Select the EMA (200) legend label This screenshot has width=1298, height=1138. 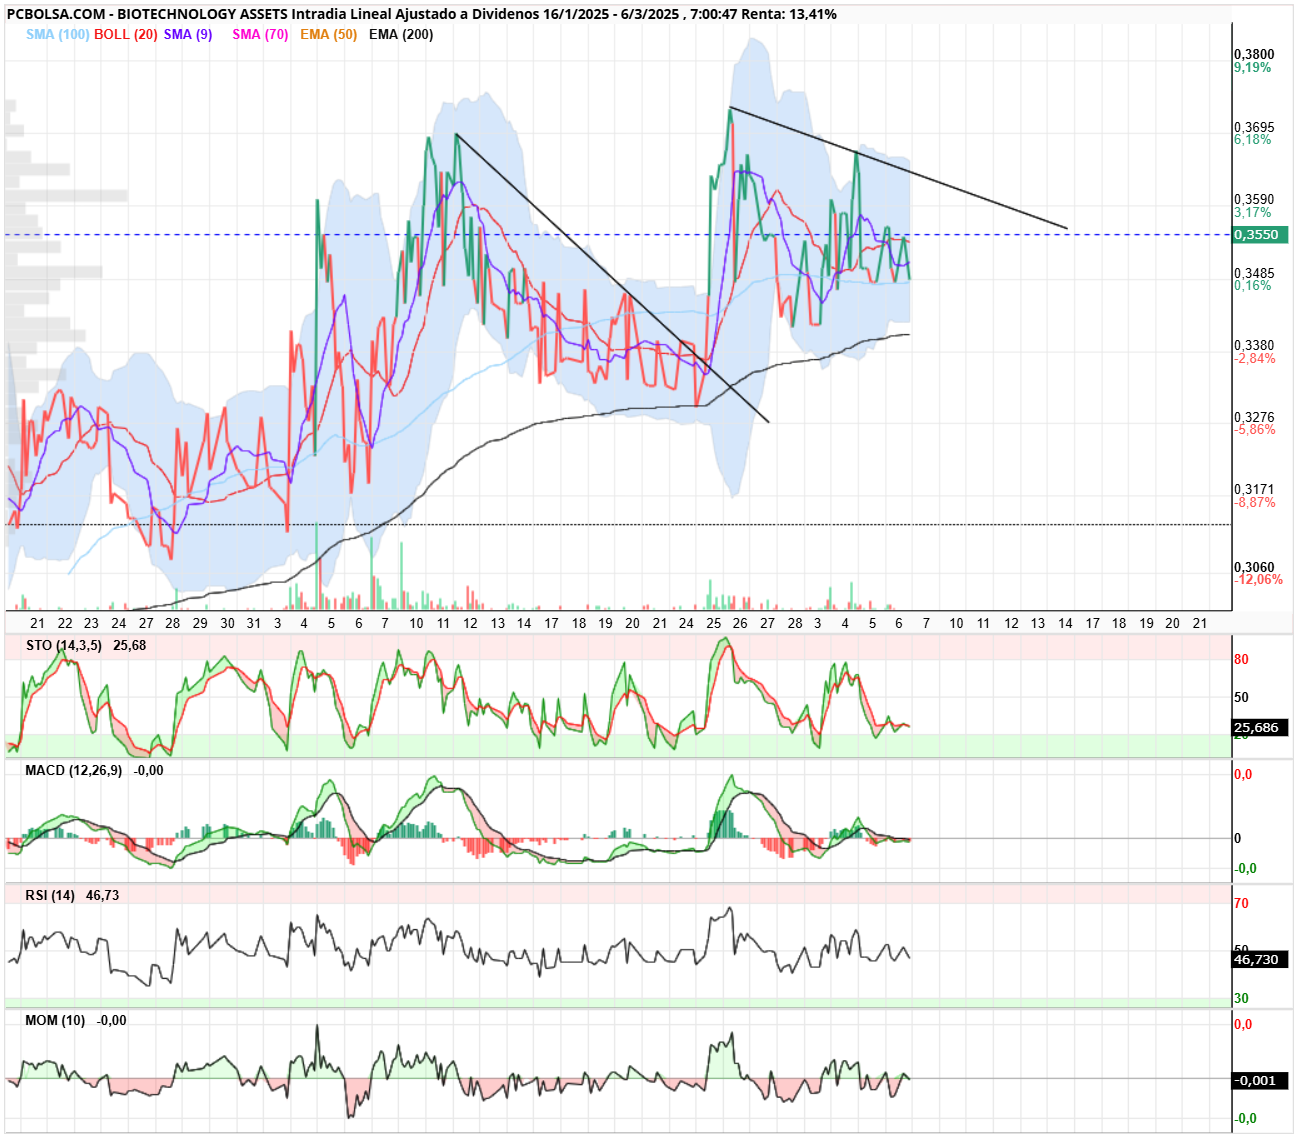(401, 34)
